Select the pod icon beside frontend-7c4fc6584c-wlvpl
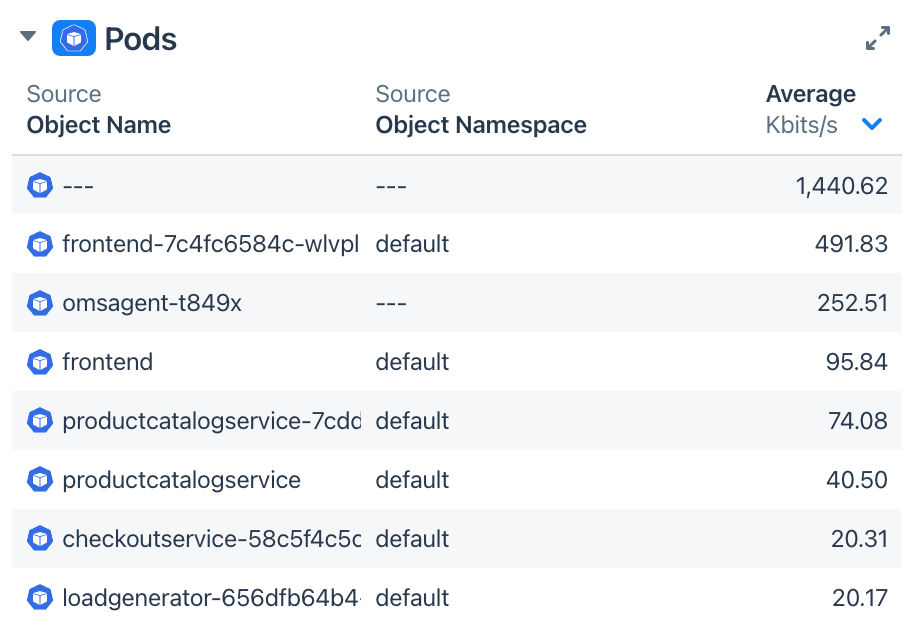The height and width of the screenshot is (625, 914). point(39,244)
